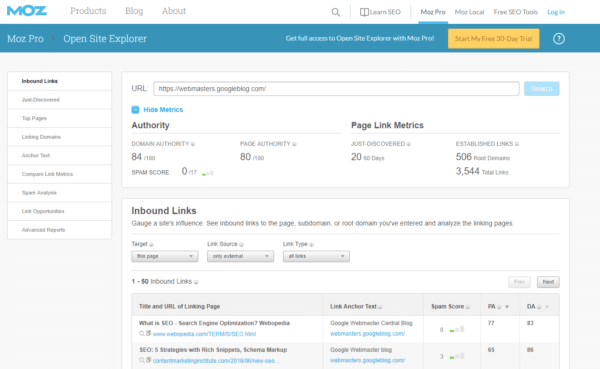The image size is (600, 369).
Task: Open the help question mark icon
Action: pyautogui.click(x=559, y=39)
